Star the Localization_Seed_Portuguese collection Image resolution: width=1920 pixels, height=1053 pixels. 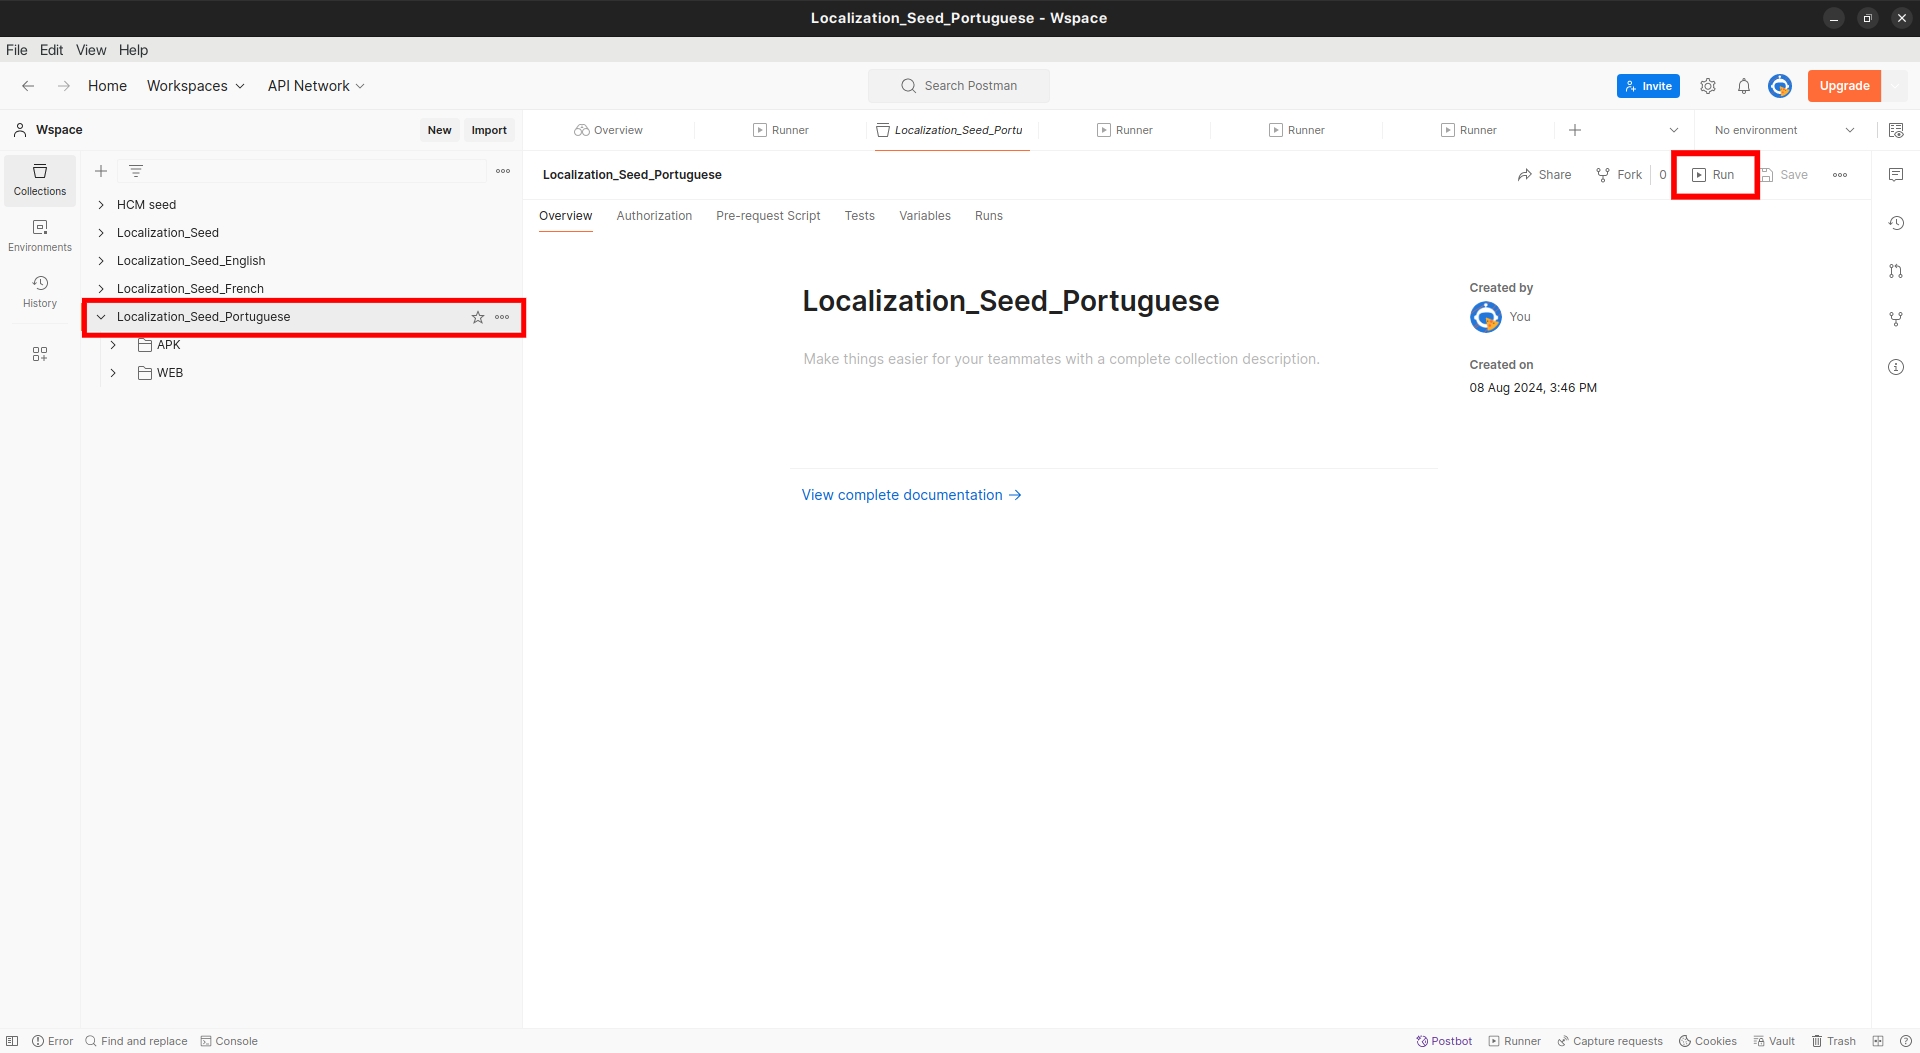pos(478,317)
